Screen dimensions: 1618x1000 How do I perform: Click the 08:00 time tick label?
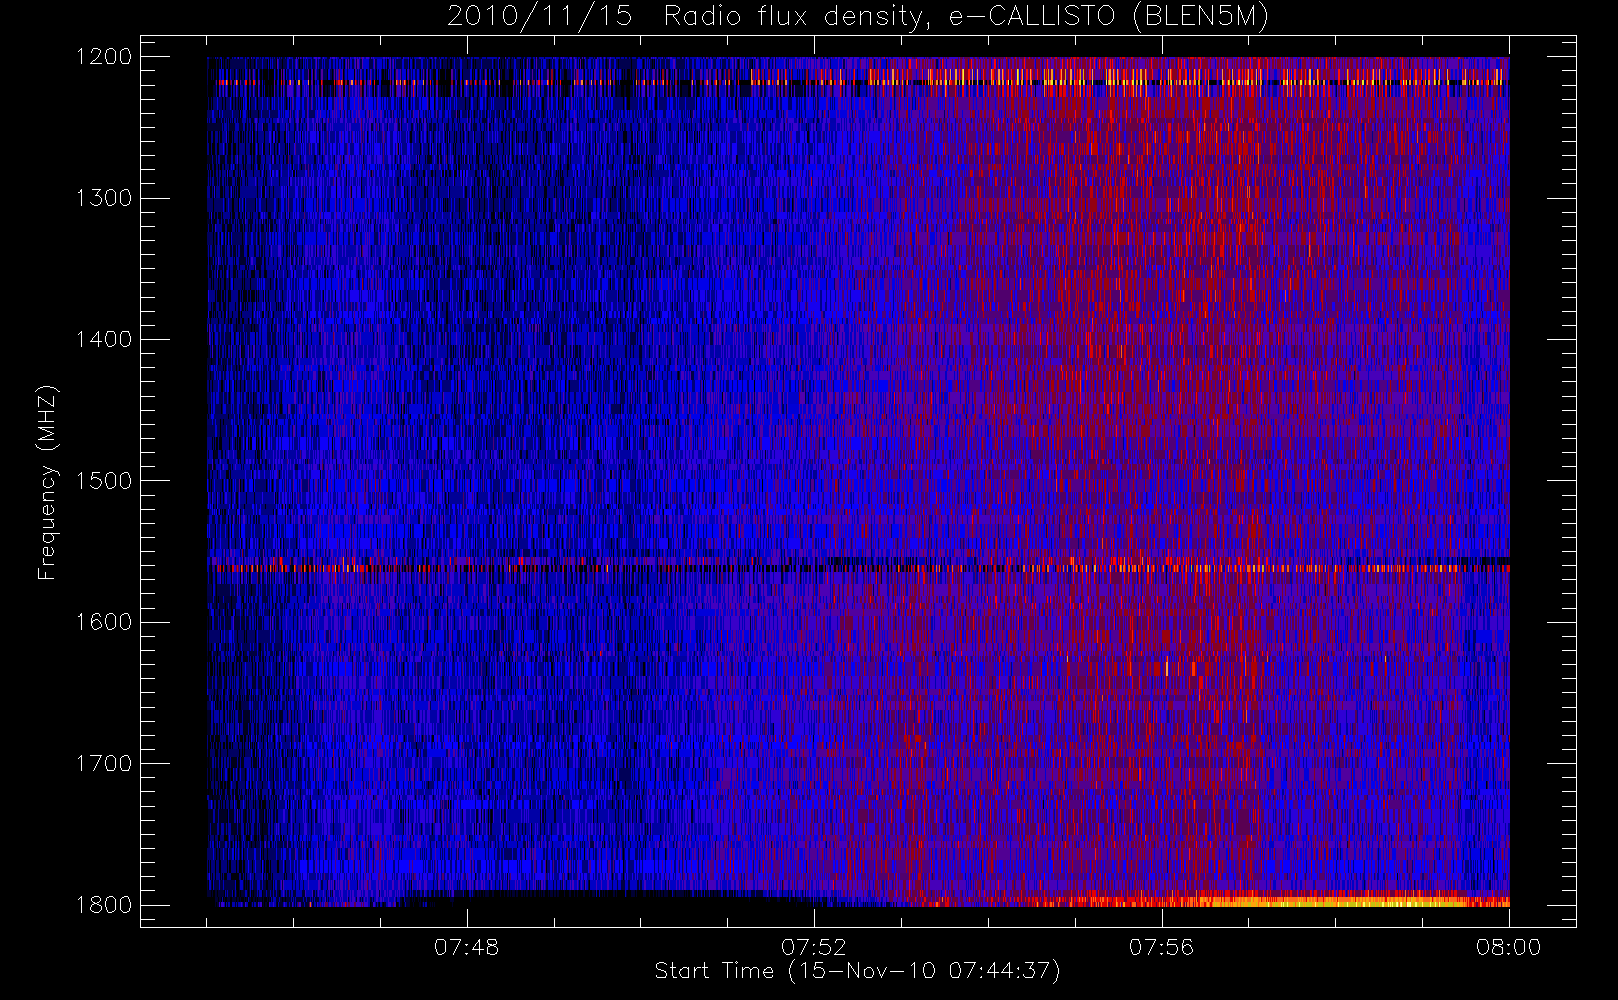pyautogui.click(x=1509, y=947)
